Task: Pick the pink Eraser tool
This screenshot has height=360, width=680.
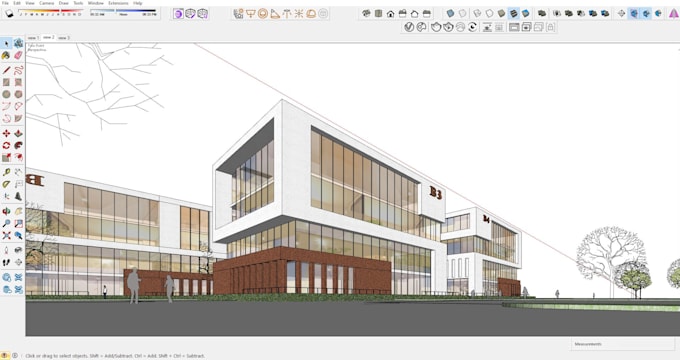Action: click(18, 55)
